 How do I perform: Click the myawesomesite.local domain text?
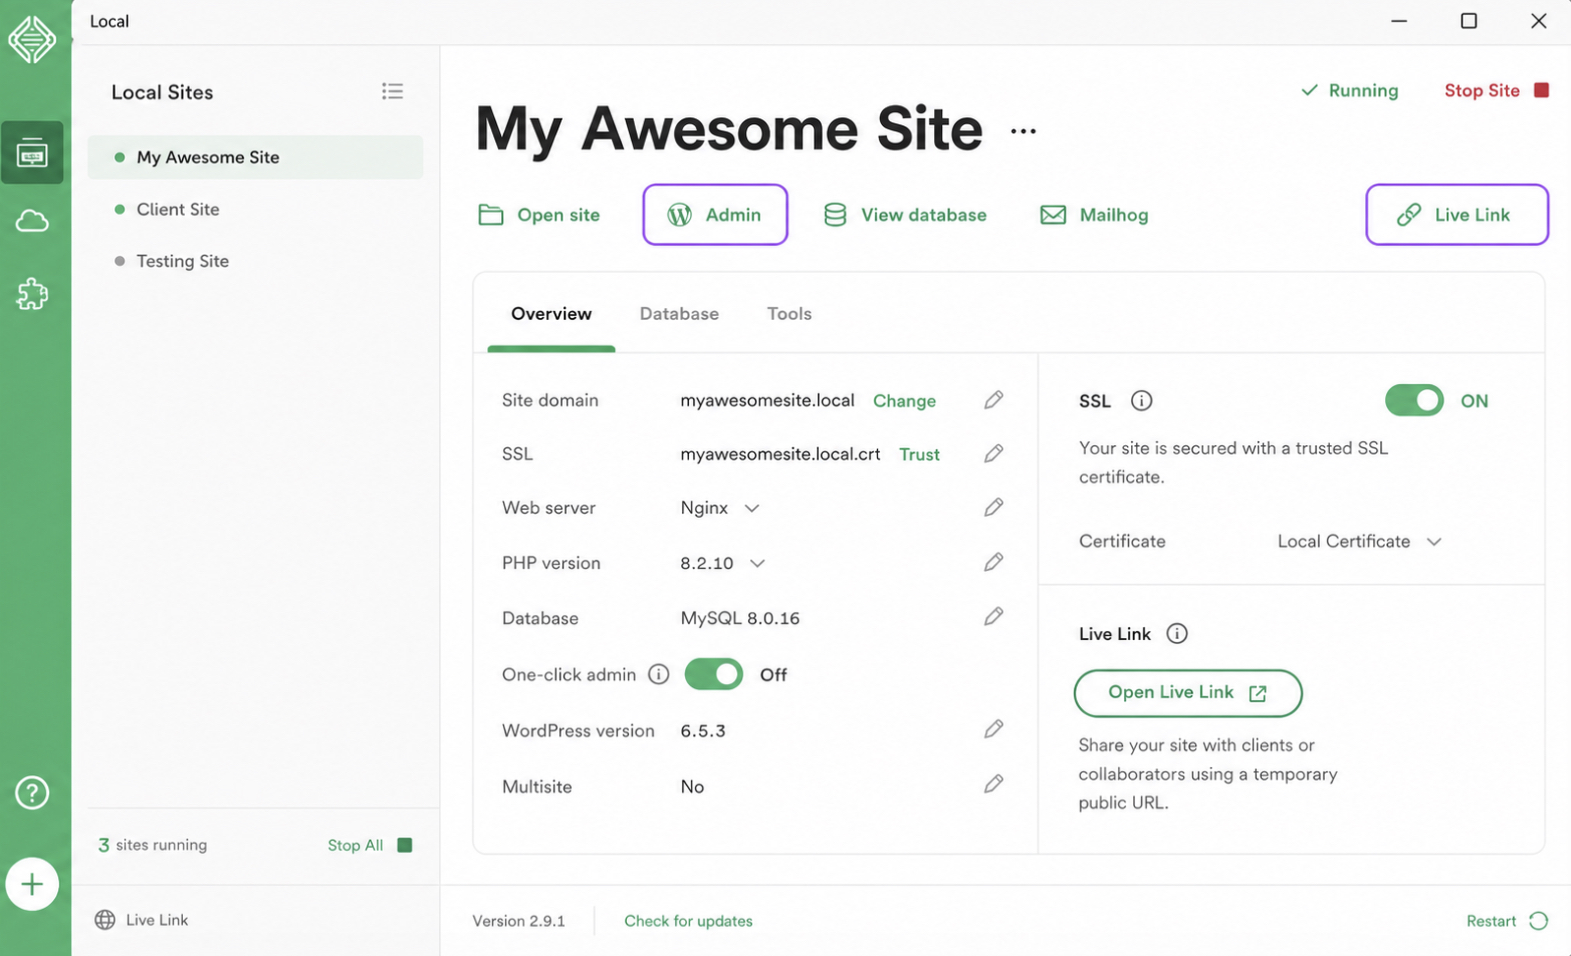pos(767,400)
